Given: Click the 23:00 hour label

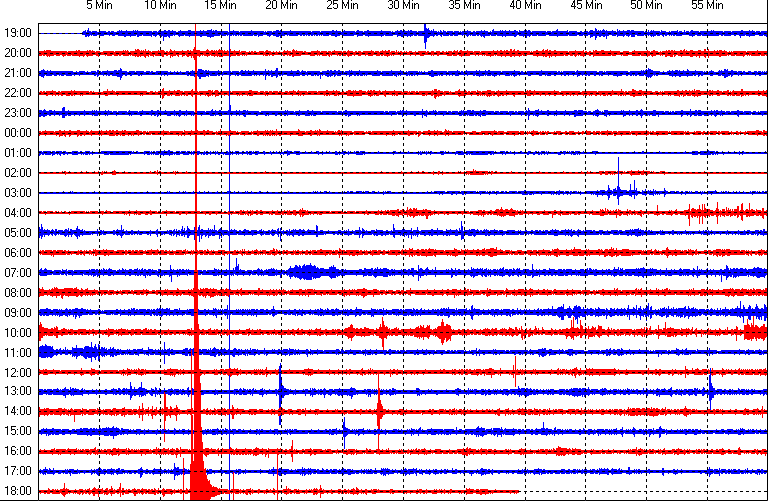Looking at the screenshot, I should pyautogui.click(x=18, y=113).
